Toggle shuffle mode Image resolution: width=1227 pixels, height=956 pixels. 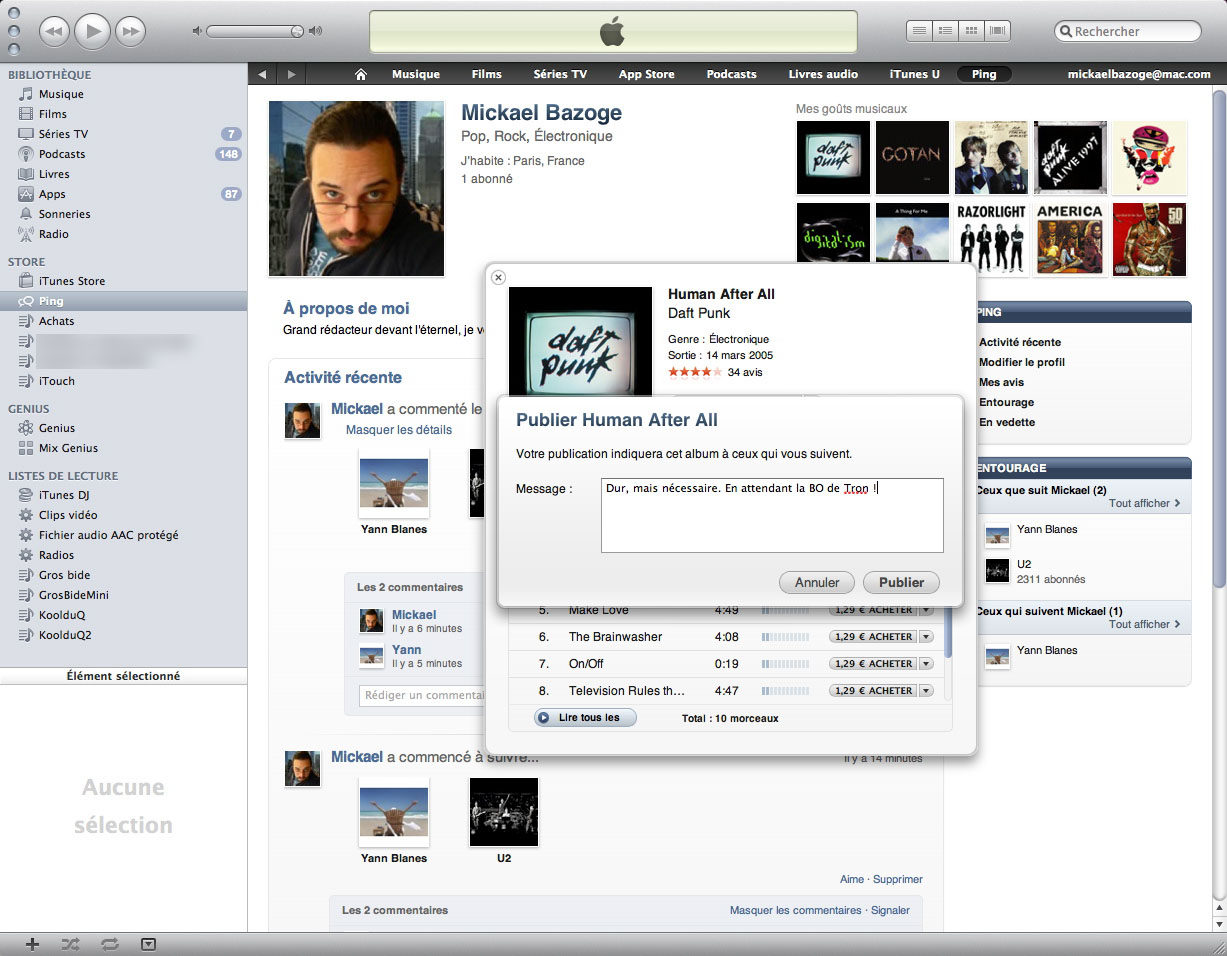coord(71,943)
